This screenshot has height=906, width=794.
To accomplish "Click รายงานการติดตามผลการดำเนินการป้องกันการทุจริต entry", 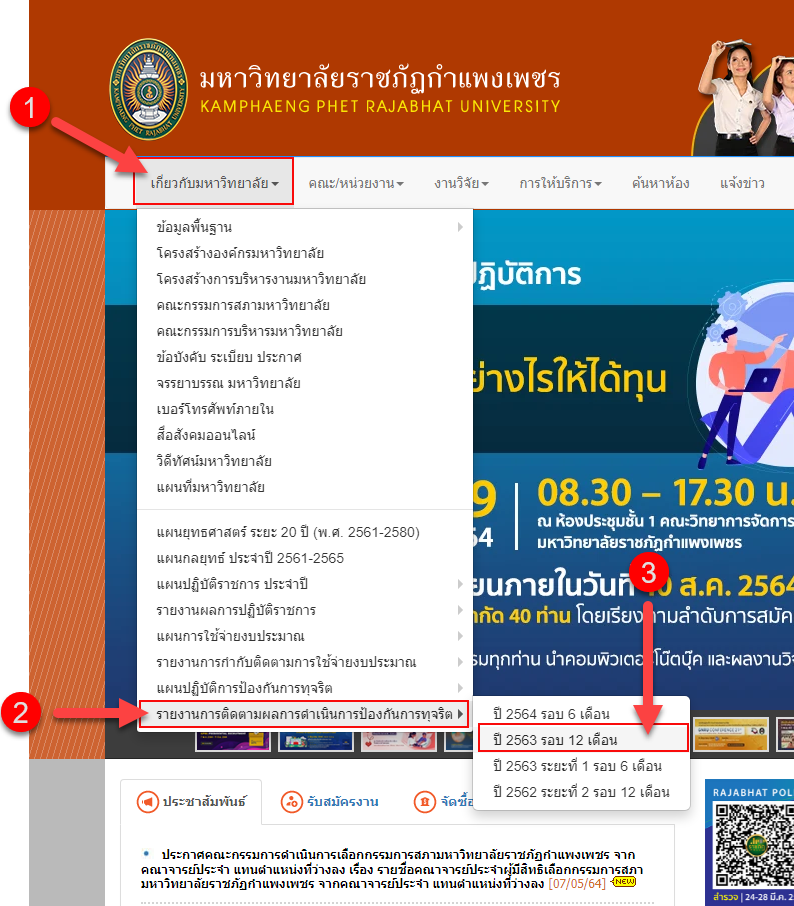I will pos(305,714).
